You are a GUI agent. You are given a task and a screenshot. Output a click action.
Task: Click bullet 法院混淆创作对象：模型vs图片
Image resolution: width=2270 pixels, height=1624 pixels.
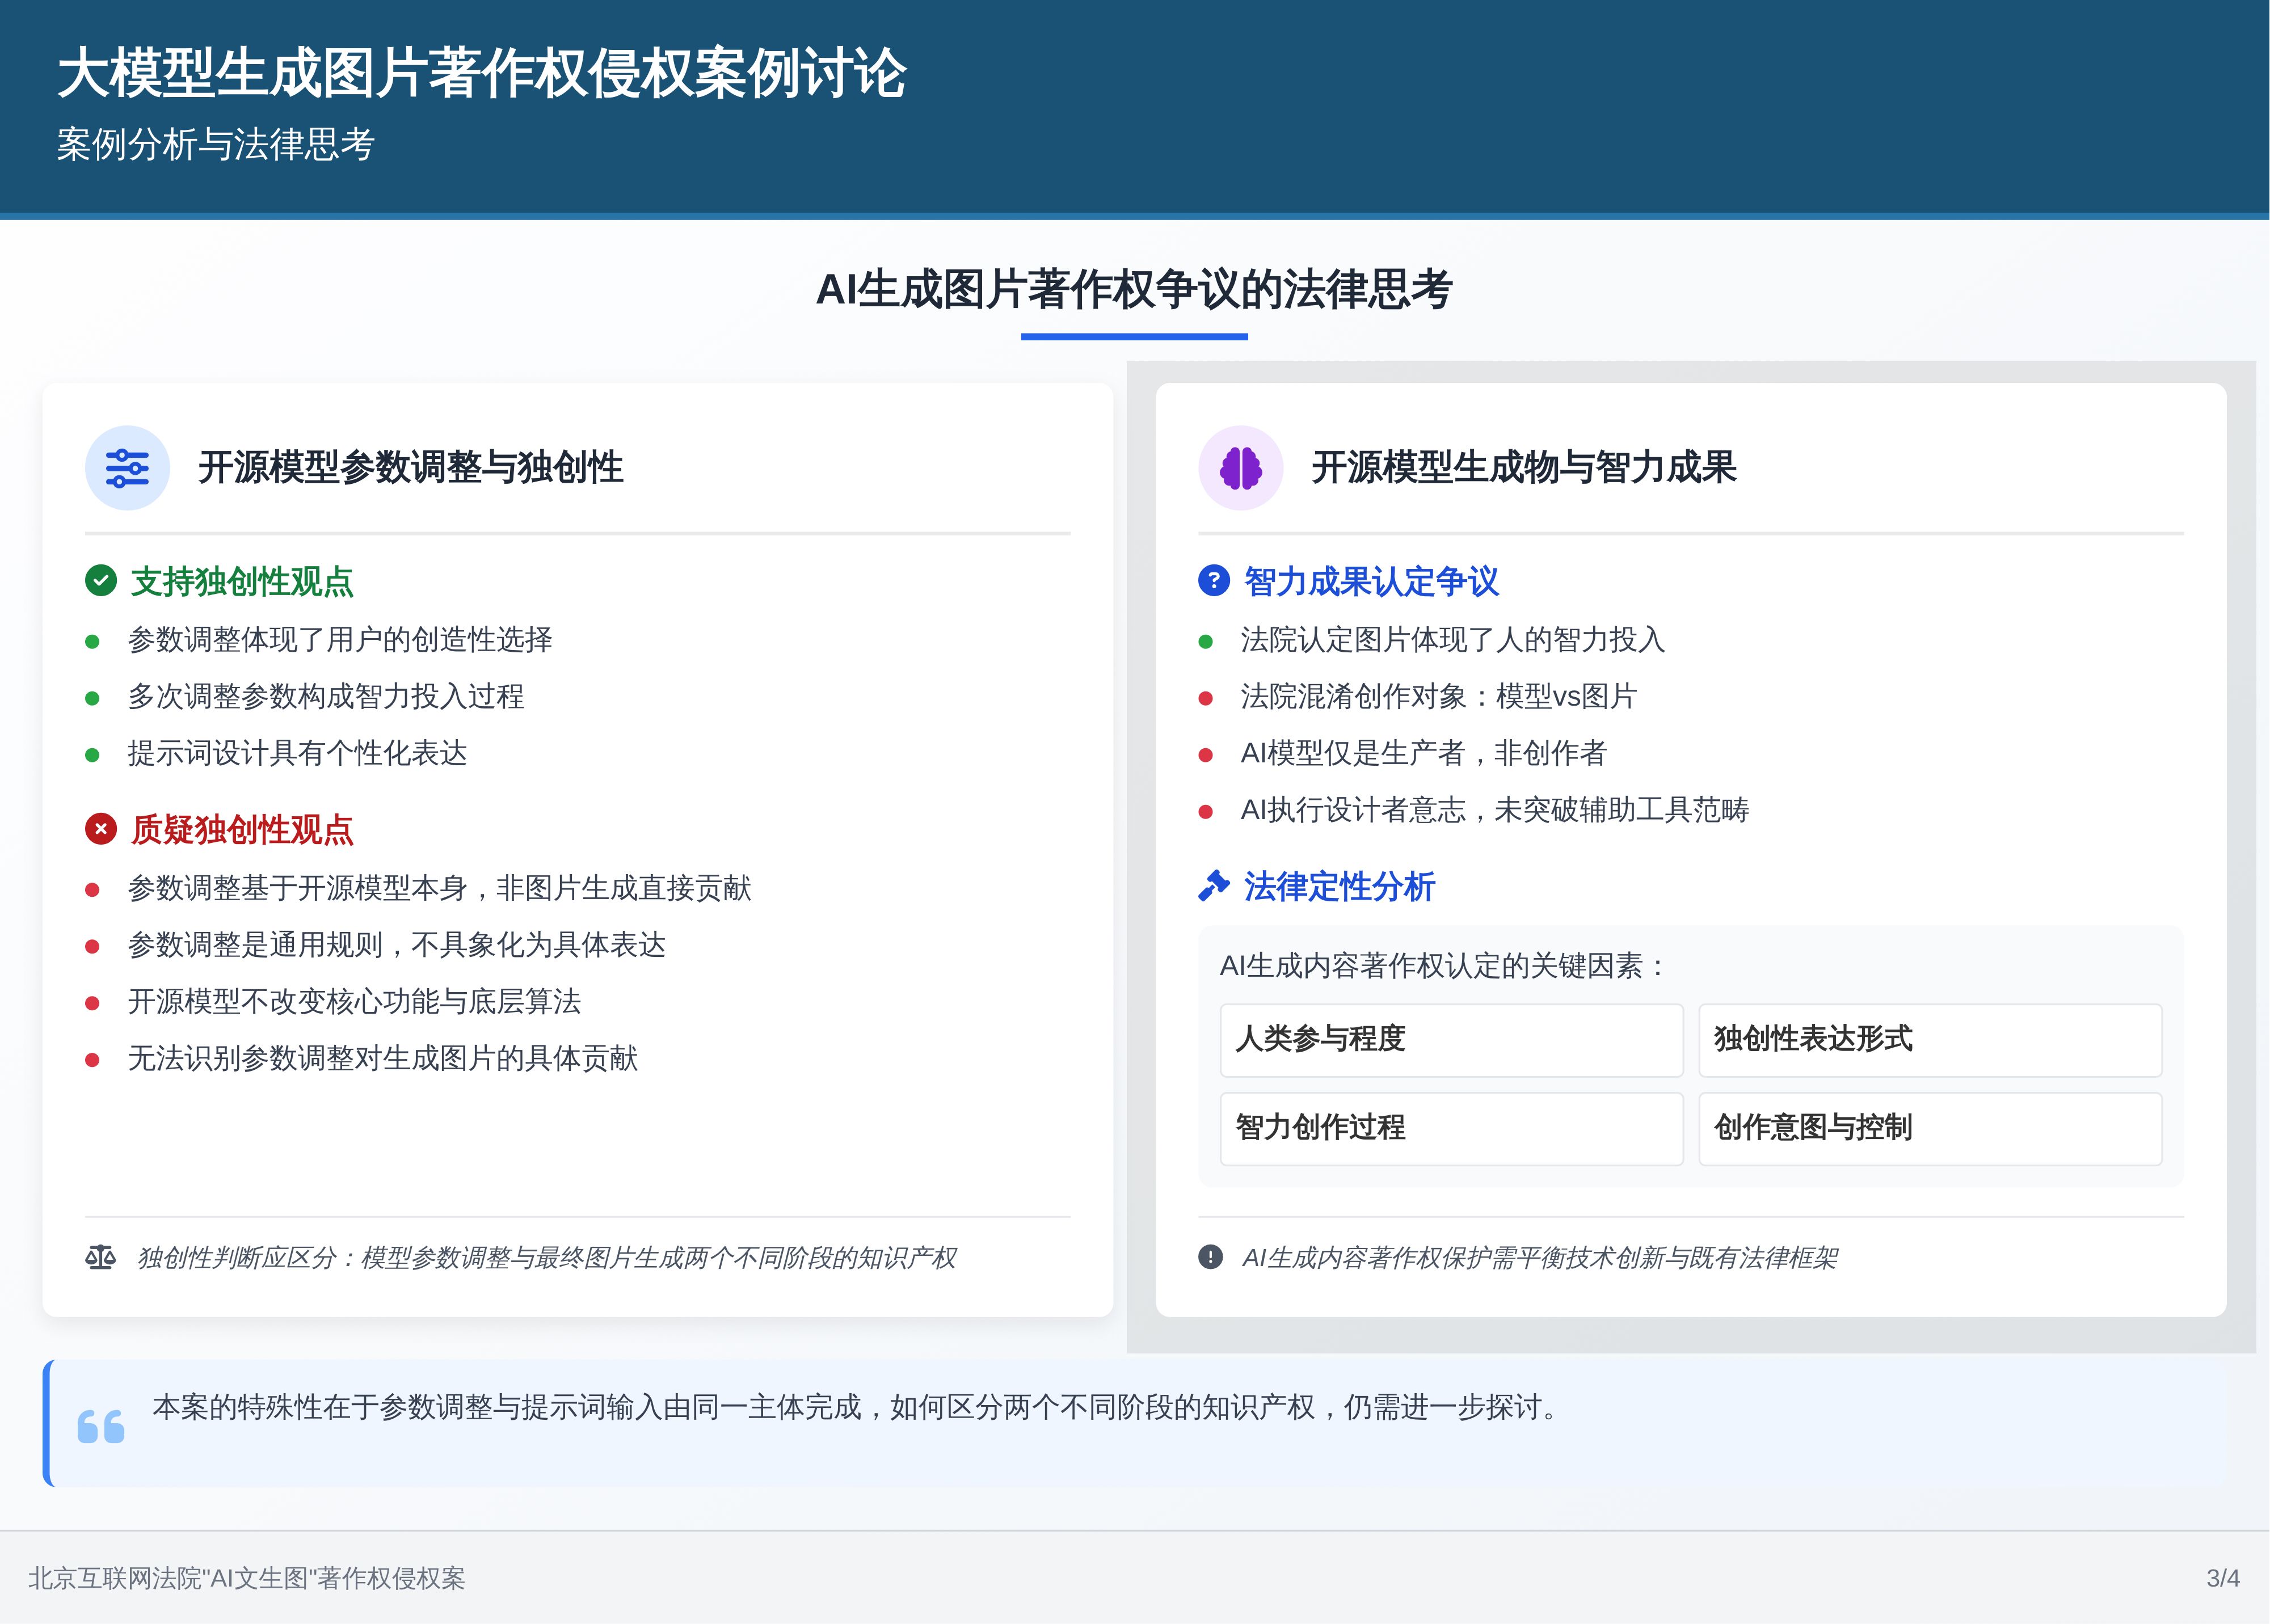click(x=1437, y=696)
